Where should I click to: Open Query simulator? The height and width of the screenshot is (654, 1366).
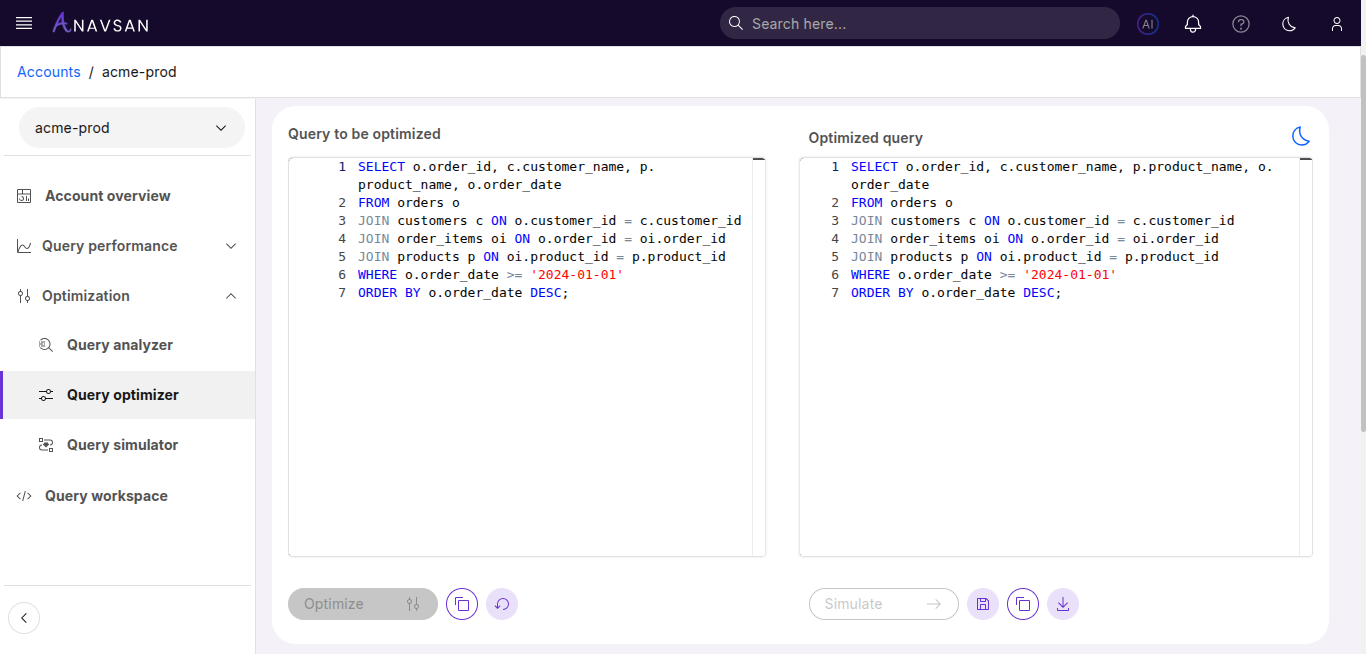(x=121, y=444)
